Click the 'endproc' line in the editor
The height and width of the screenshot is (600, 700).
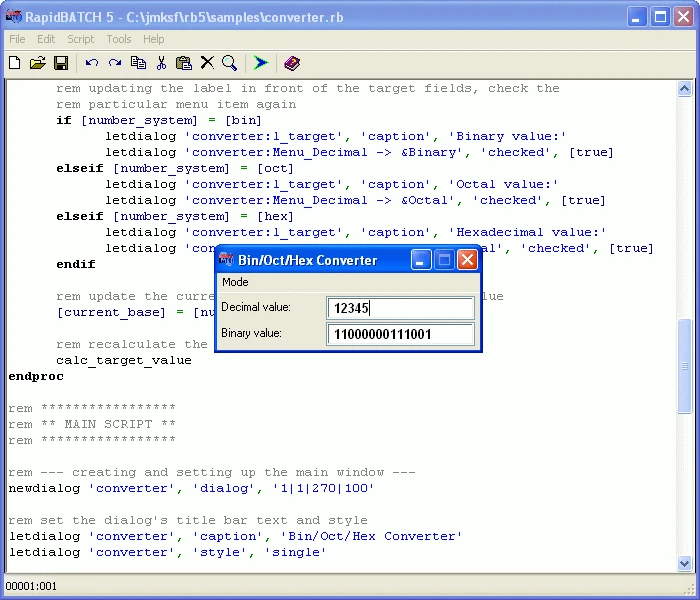[36, 376]
